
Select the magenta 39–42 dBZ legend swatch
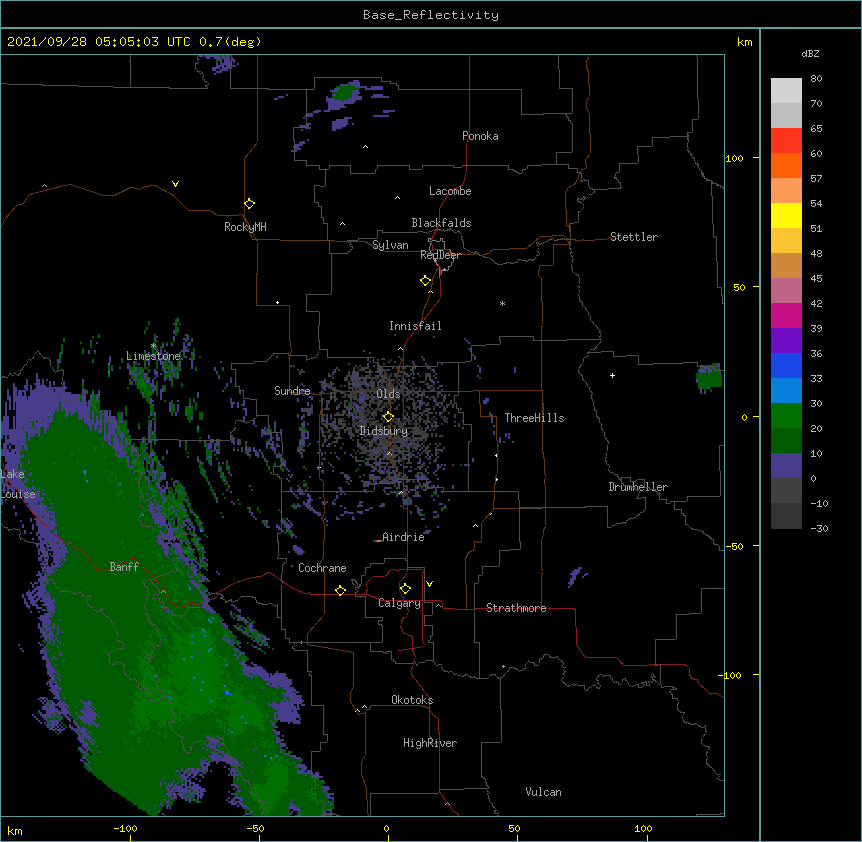coord(786,315)
